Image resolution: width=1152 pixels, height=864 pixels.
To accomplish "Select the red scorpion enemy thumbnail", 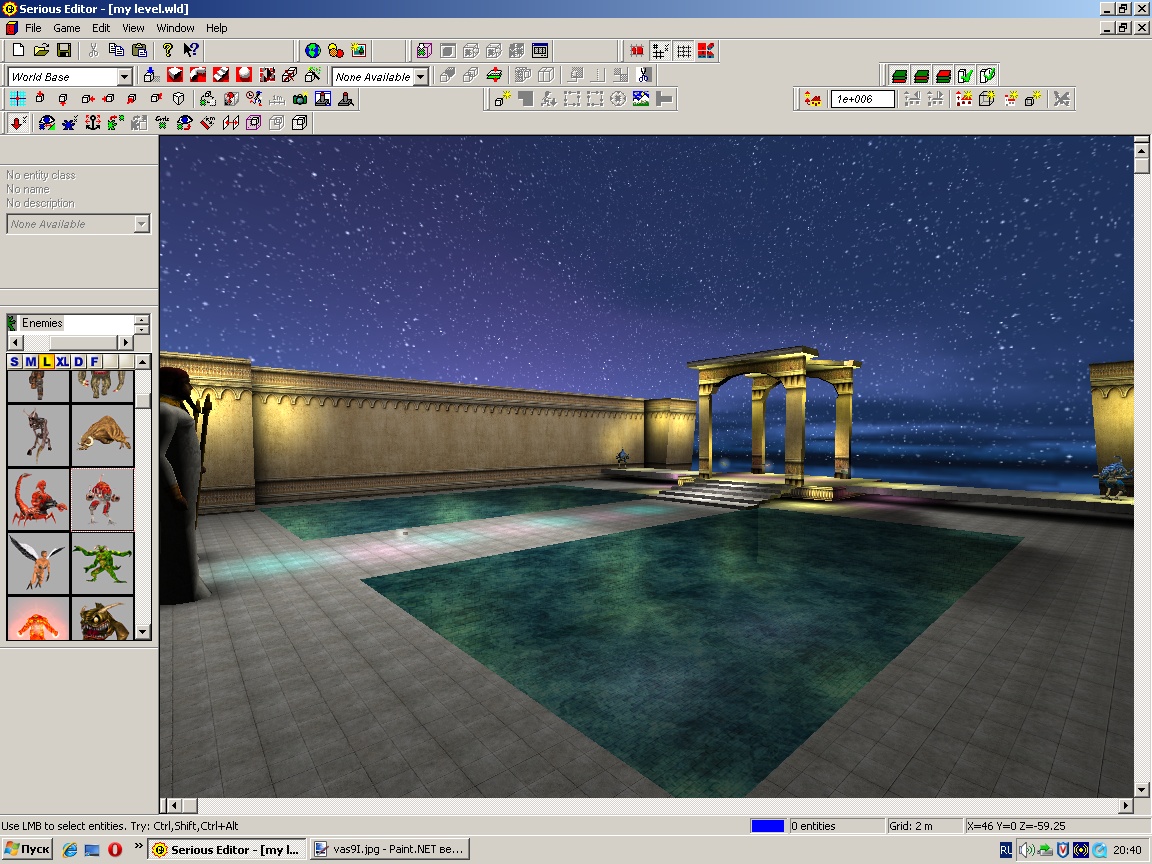I will click(x=38, y=500).
